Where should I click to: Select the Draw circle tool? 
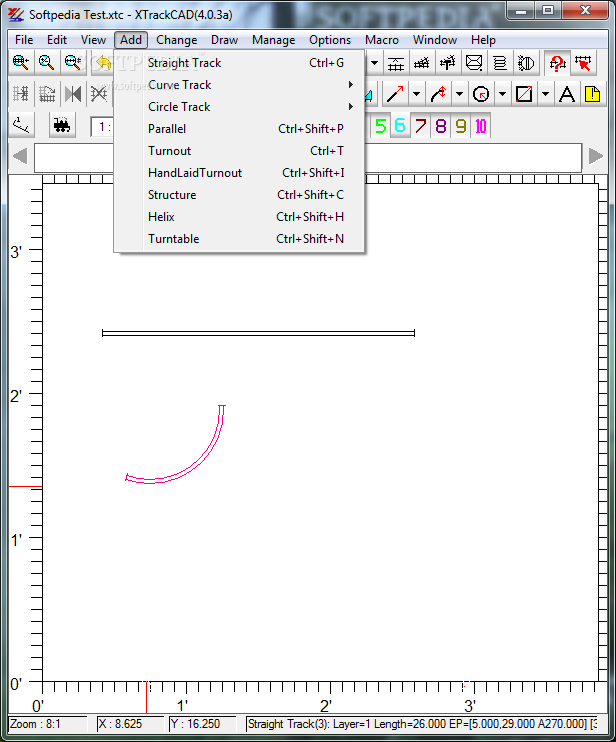coord(481,94)
